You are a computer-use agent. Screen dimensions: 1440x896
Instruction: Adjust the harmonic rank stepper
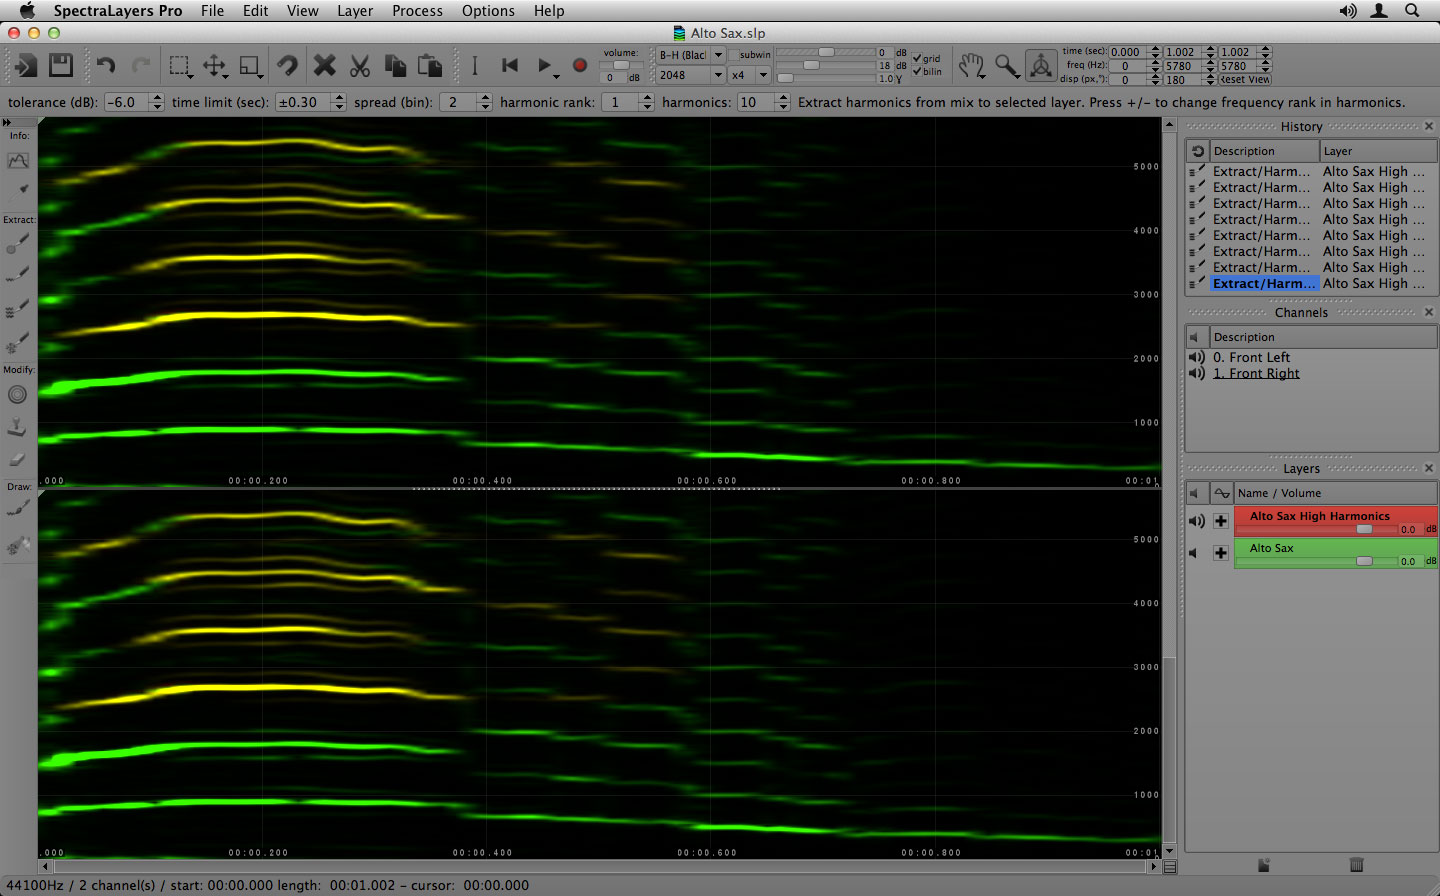click(647, 102)
